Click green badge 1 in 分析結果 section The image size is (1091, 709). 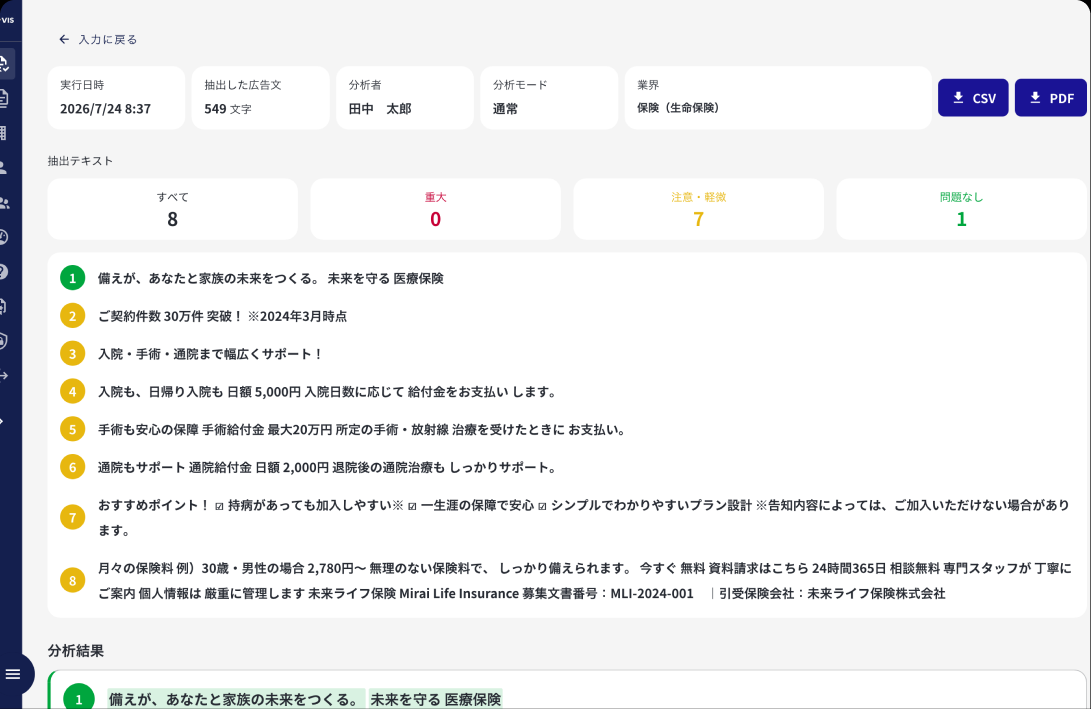(x=79, y=698)
